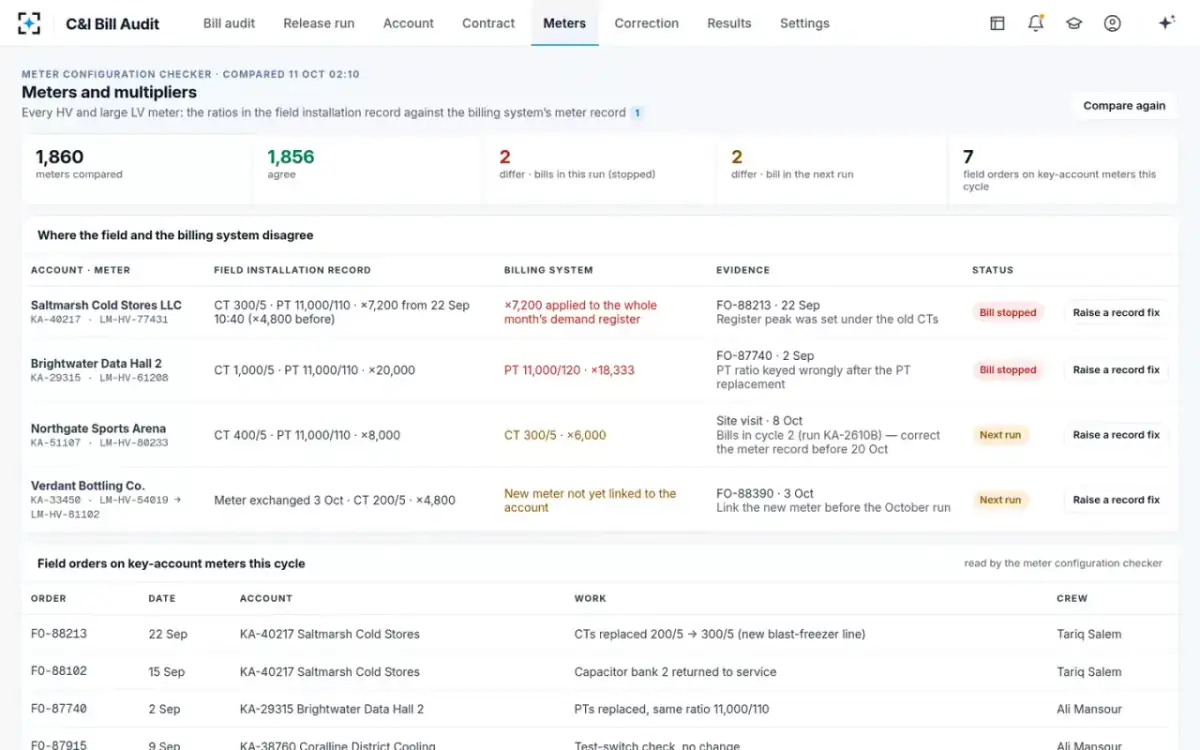The width and height of the screenshot is (1200, 750).
Task: Click evidence FO-88390 · 3 Oct
Action: (x=765, y=493)
